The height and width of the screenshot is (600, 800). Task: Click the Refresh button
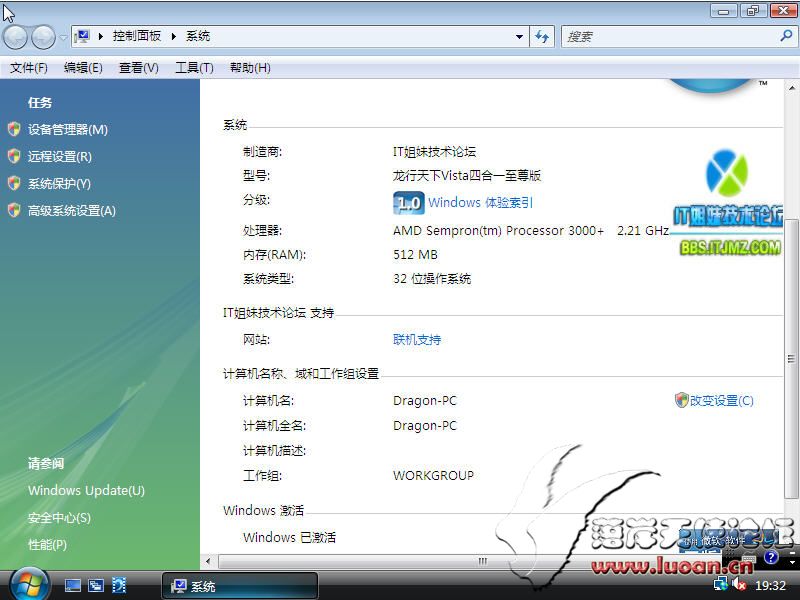542,37
